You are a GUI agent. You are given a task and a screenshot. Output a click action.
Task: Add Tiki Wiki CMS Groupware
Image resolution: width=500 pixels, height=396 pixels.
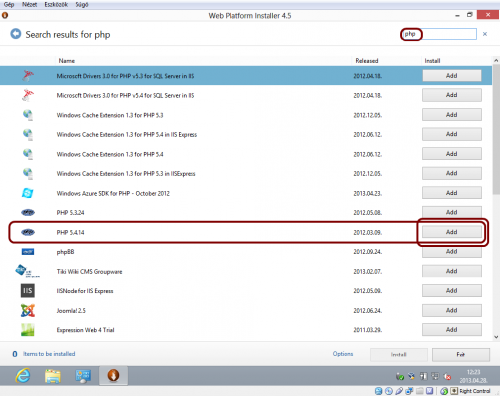point(452,271)
